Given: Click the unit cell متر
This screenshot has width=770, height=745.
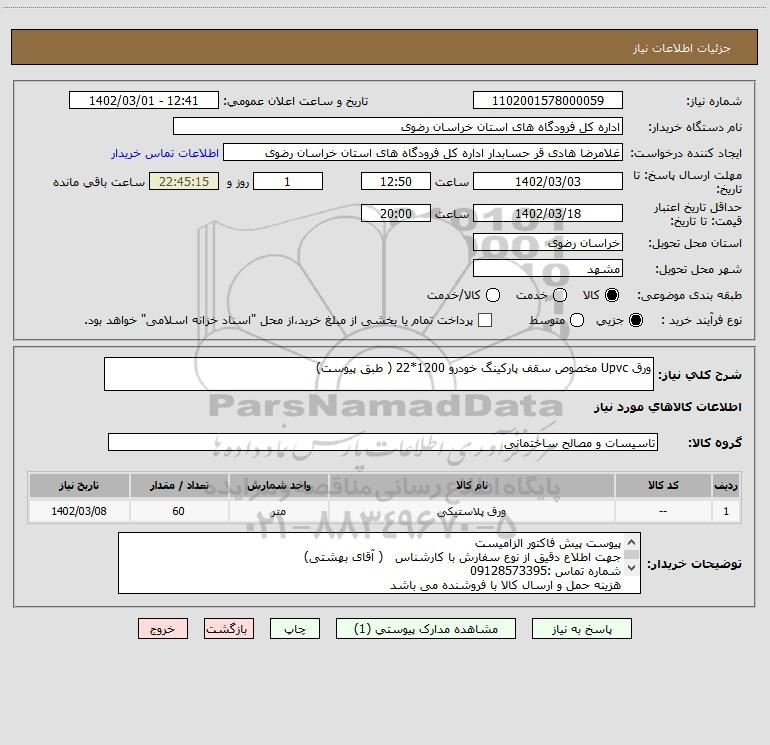Looking at the screenshot, I should (278, 511).
